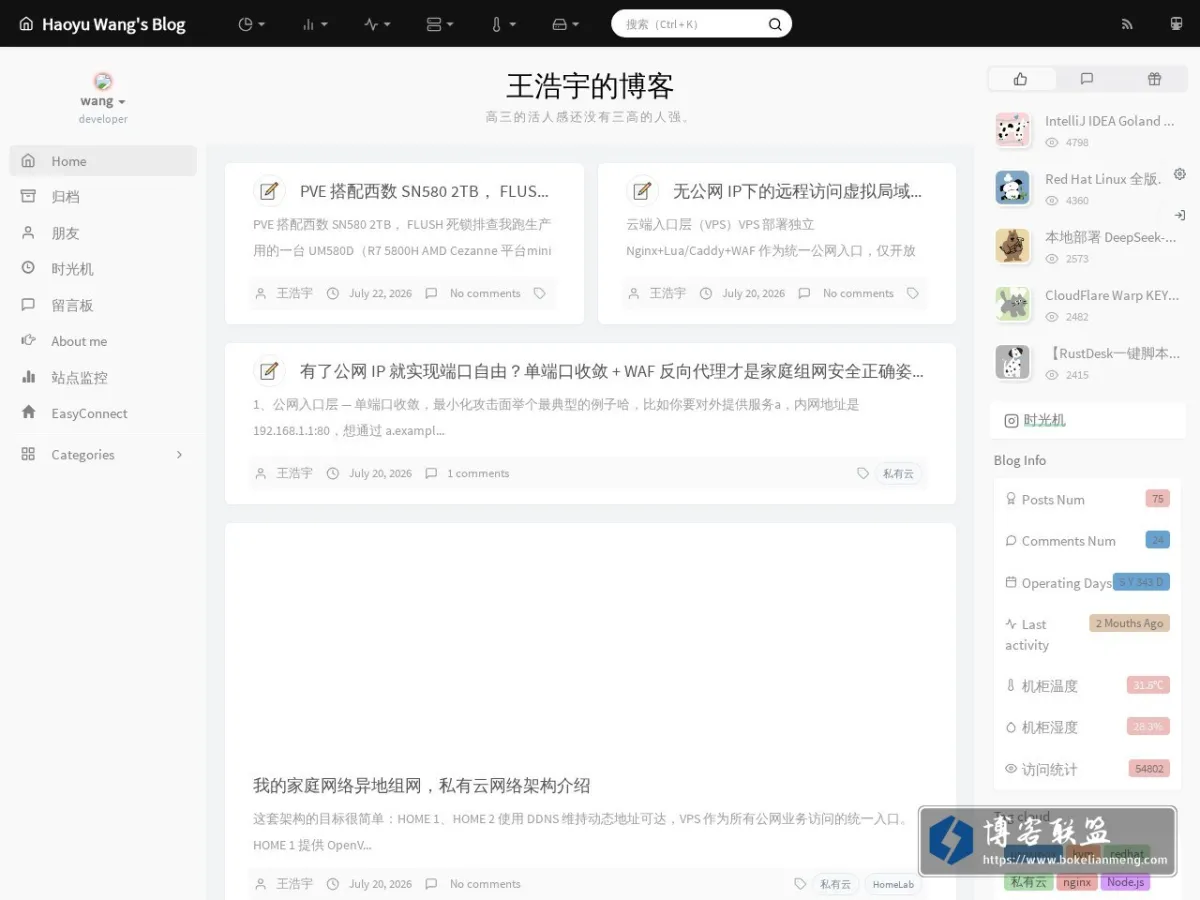
Task: Open the 无公网 IP下的远程访问 post title
Action: tap(798, 191)
